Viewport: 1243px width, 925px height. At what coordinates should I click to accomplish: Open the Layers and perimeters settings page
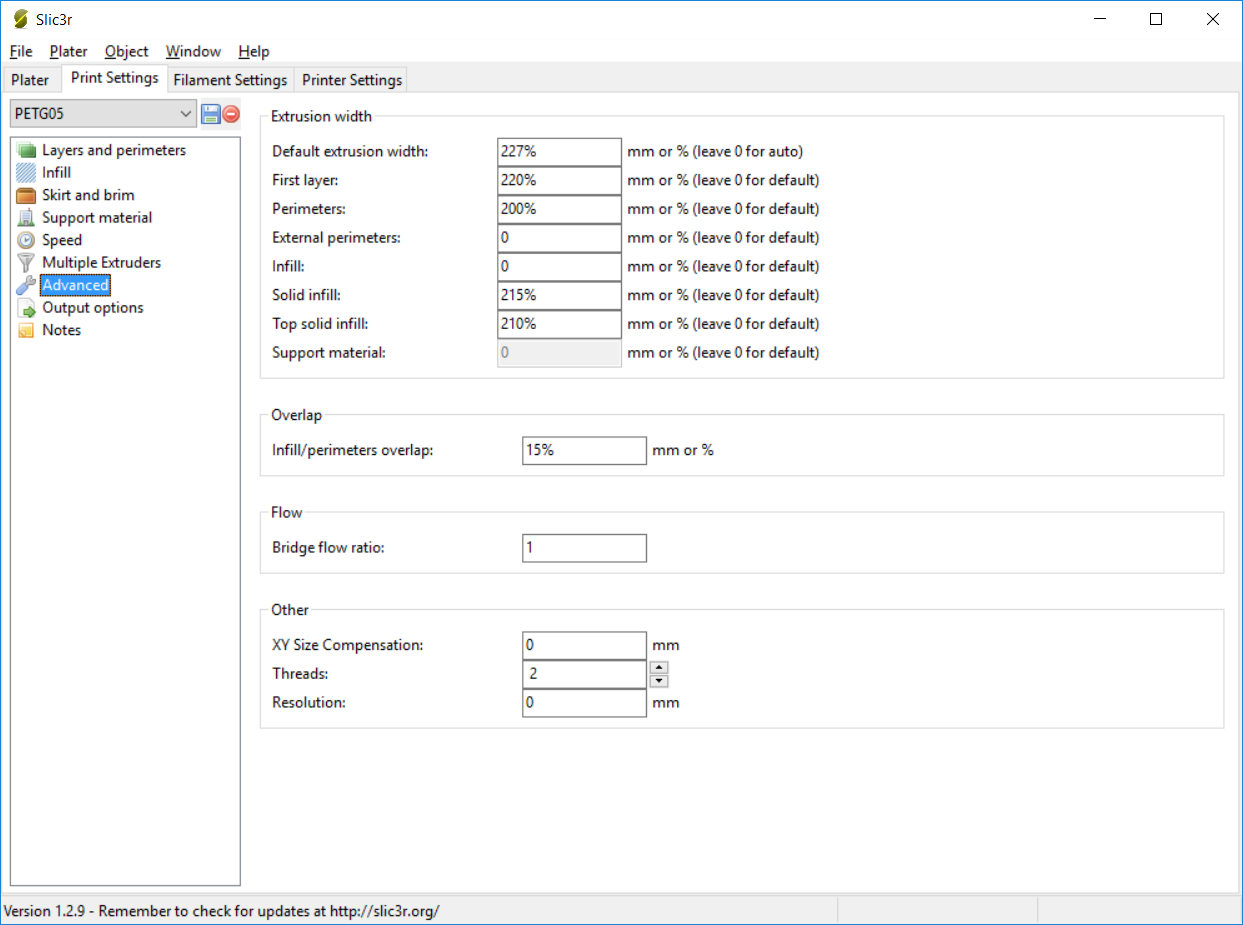[113, 150]
